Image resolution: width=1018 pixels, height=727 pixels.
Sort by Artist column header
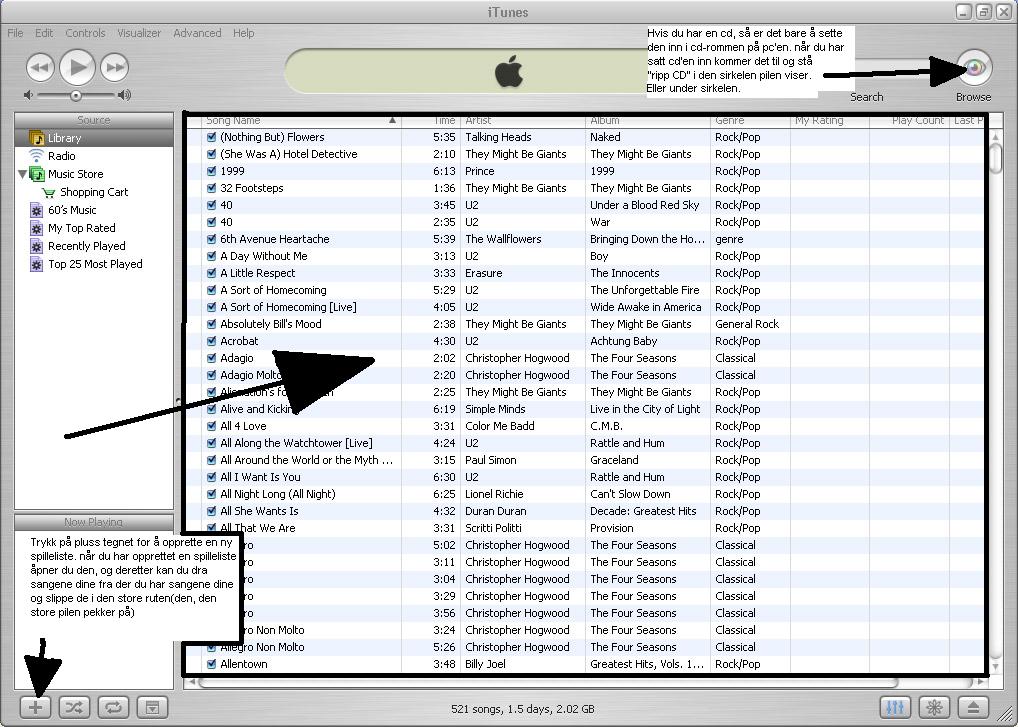click(x=523, y=121)
